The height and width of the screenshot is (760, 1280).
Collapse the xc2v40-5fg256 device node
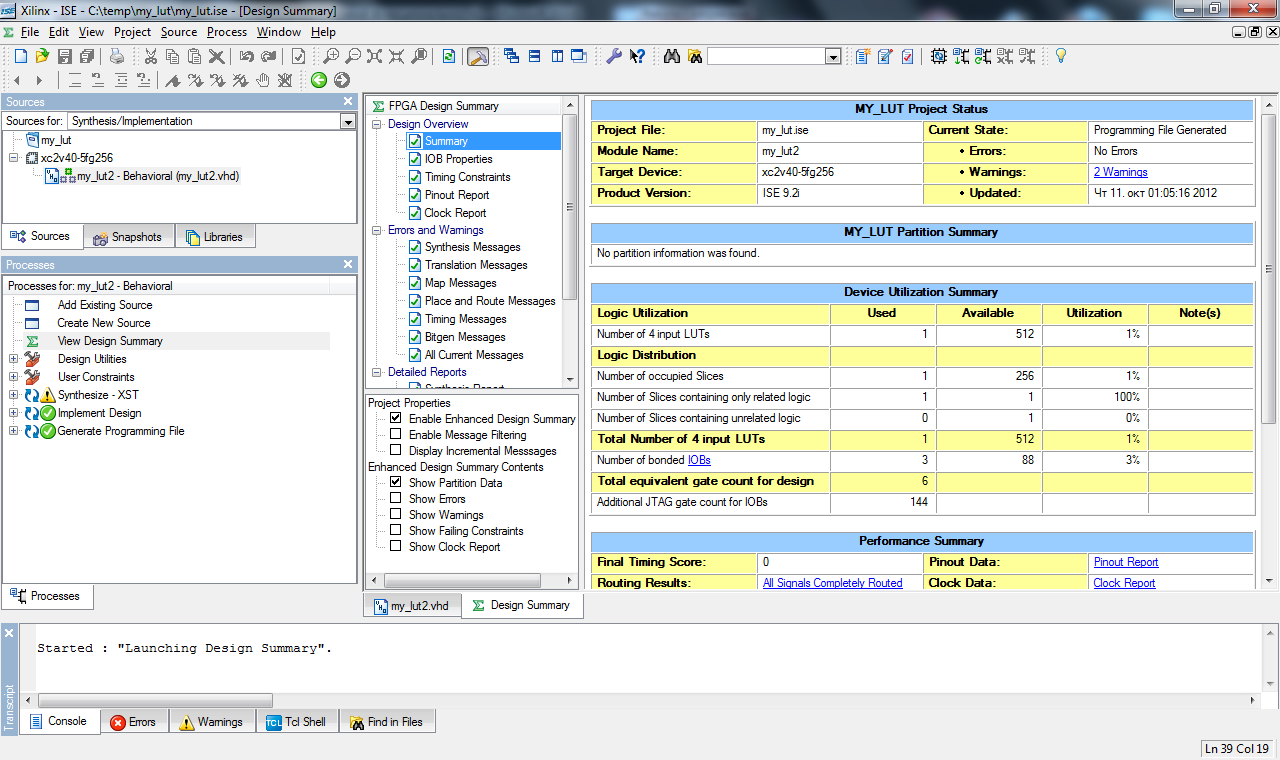[13, 158]
